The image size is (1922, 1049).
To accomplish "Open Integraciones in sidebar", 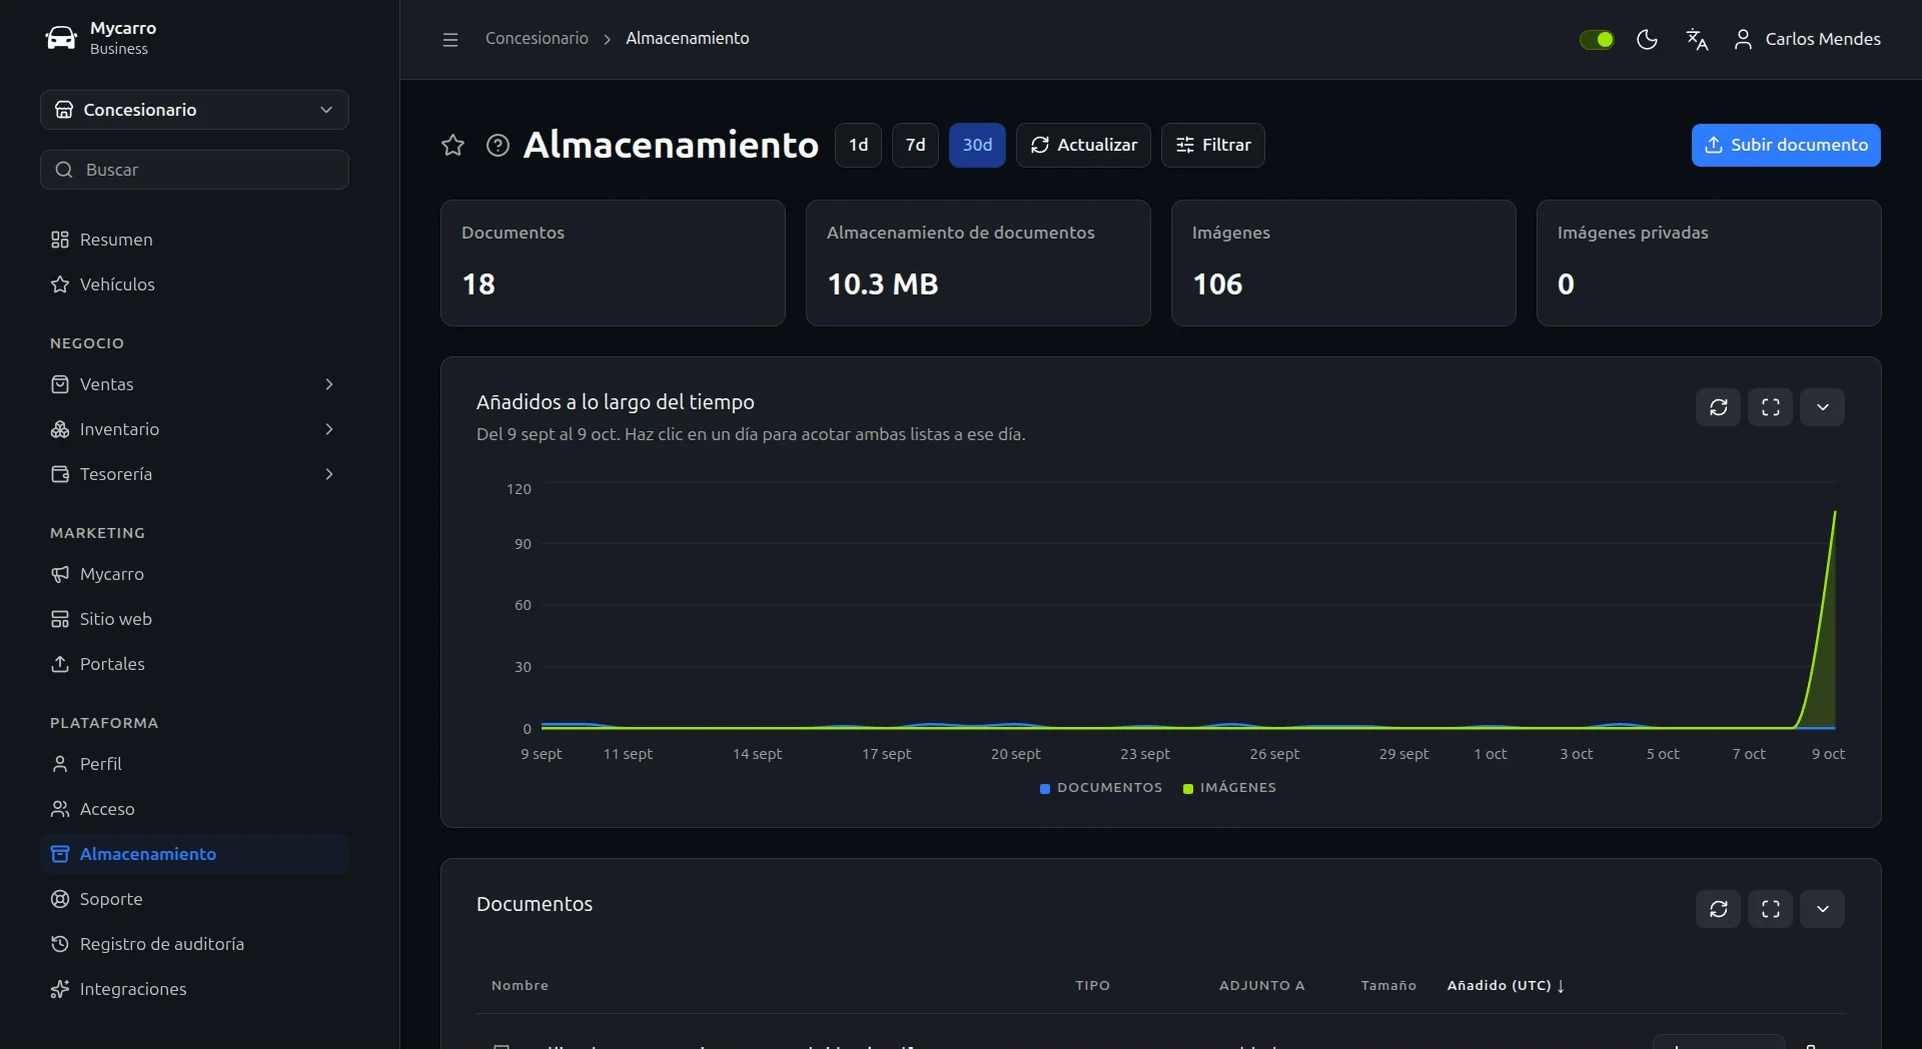I will pos(194,989).
